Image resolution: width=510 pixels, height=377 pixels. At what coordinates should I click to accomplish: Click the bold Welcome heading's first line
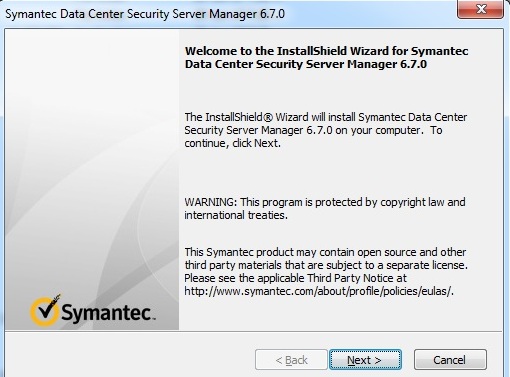pos(326,51)
